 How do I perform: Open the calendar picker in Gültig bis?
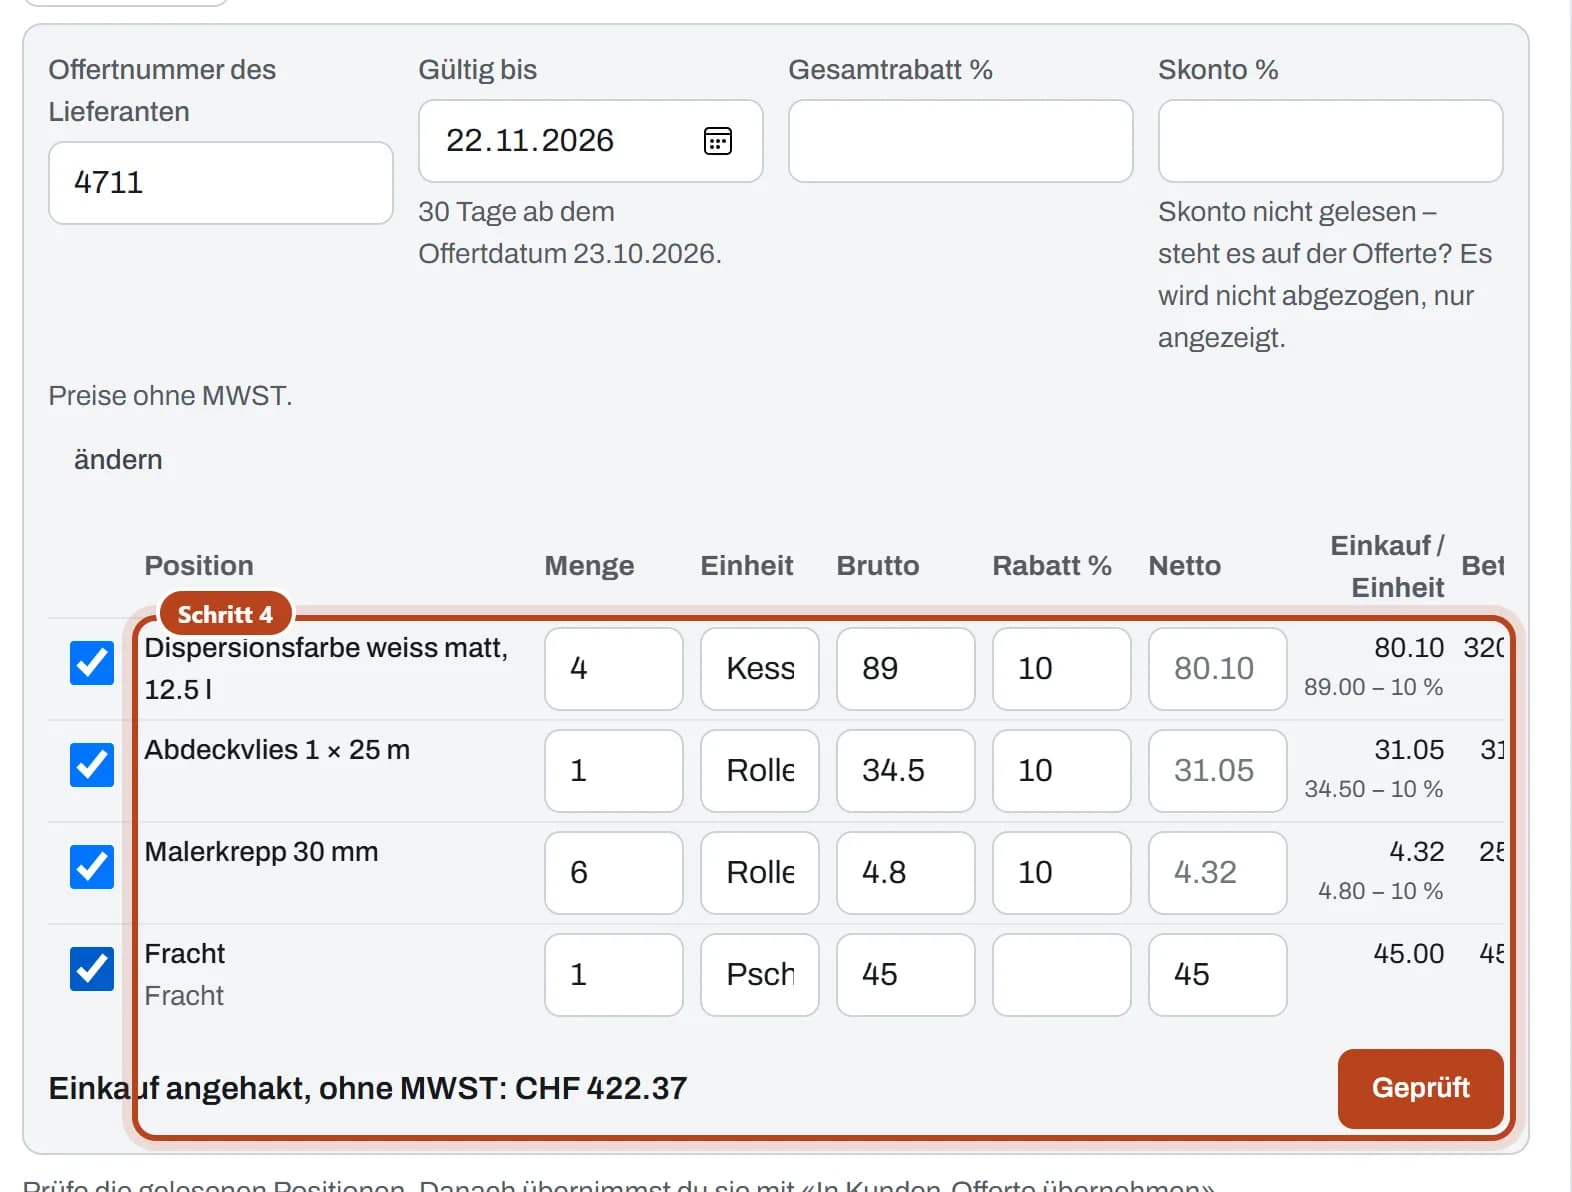tap(717, 141)
